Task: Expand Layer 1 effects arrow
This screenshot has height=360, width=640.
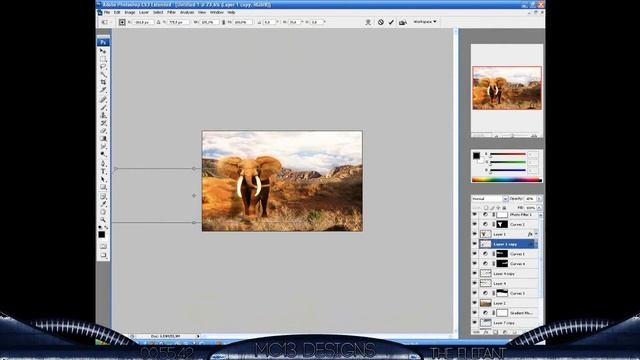Action: pos(536,234)
